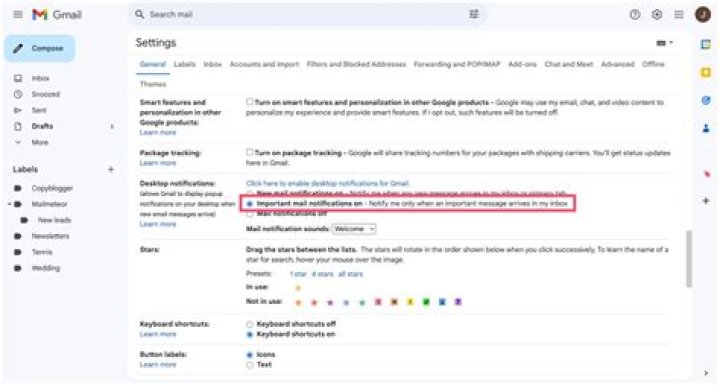Open the Themes tab
Image resolution: width=720 pixels, height=386 pixels.
(x=153, y=84)
